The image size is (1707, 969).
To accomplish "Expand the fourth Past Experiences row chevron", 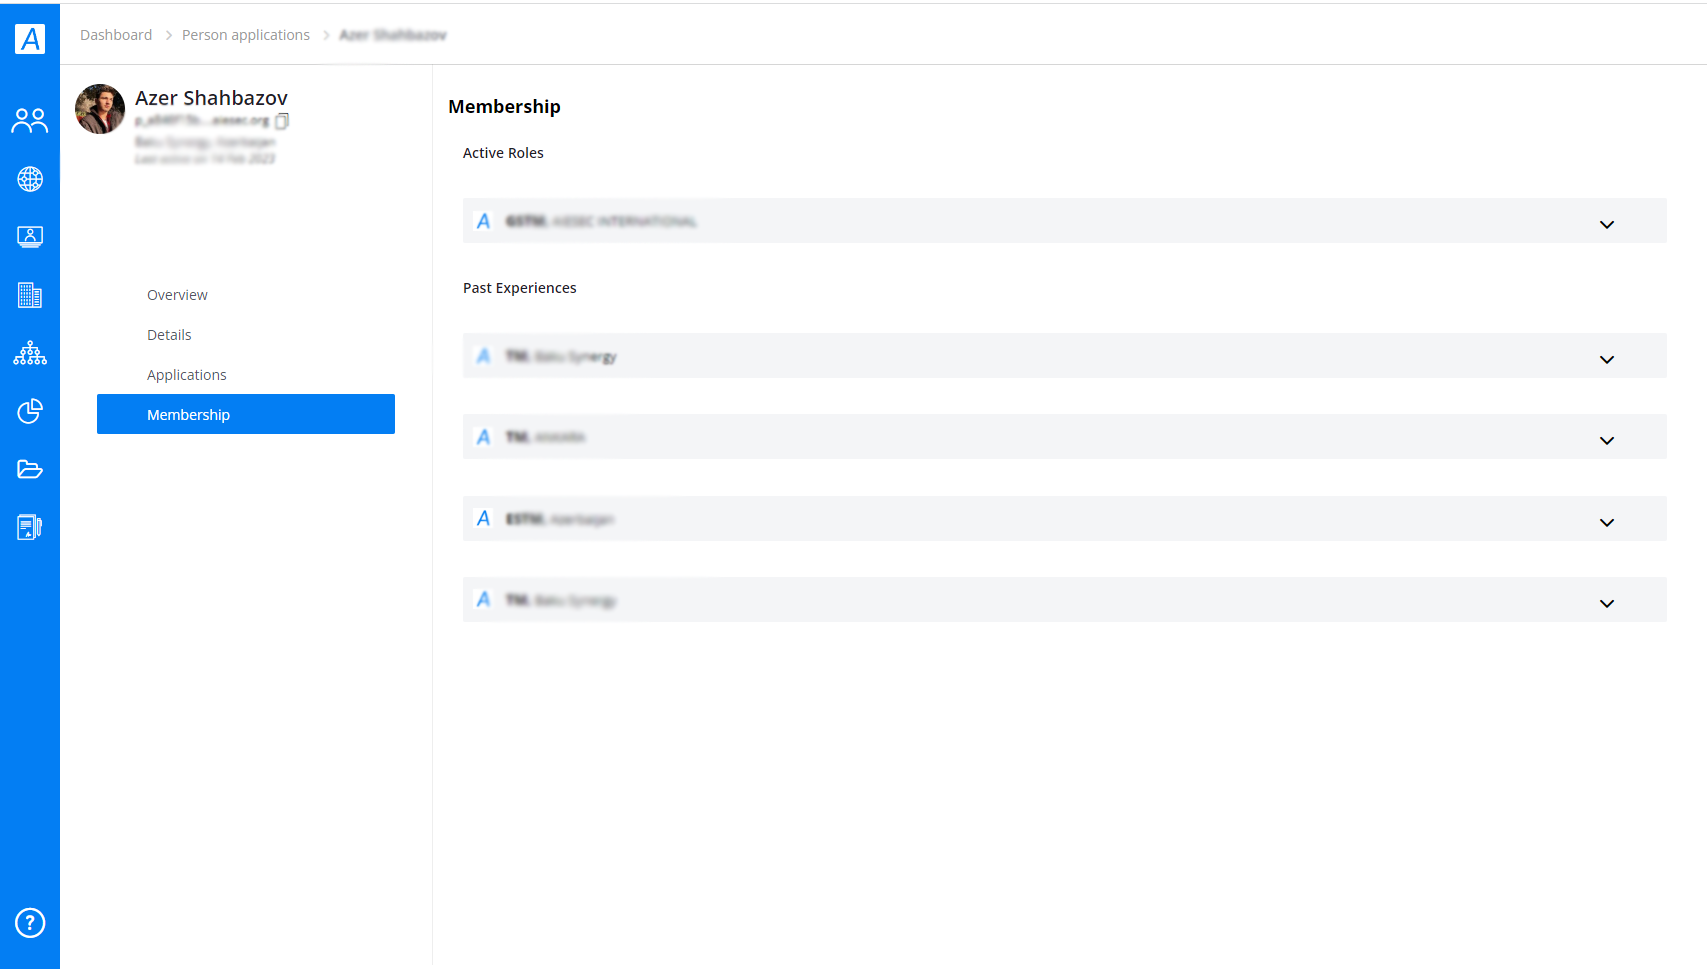I will click(x=1607, y=603).
